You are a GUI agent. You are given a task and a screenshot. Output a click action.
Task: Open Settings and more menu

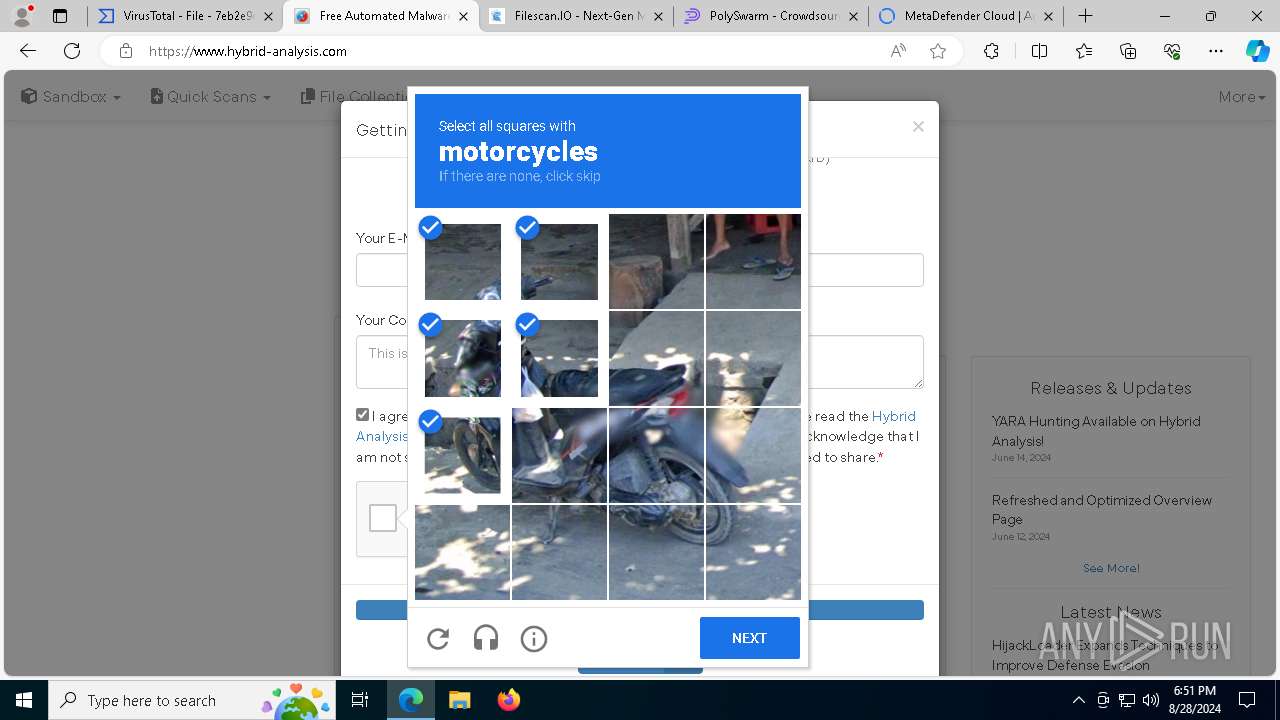pos(1216,51)
